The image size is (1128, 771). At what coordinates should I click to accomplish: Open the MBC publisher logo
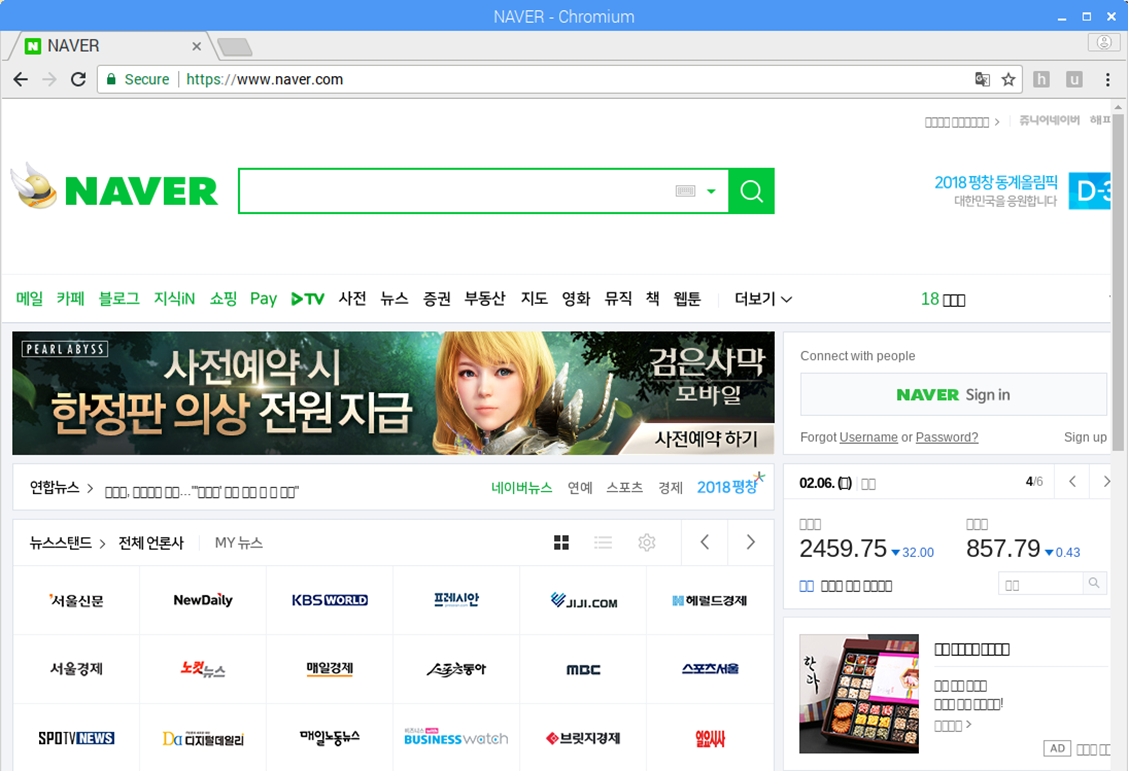[583, 669]
